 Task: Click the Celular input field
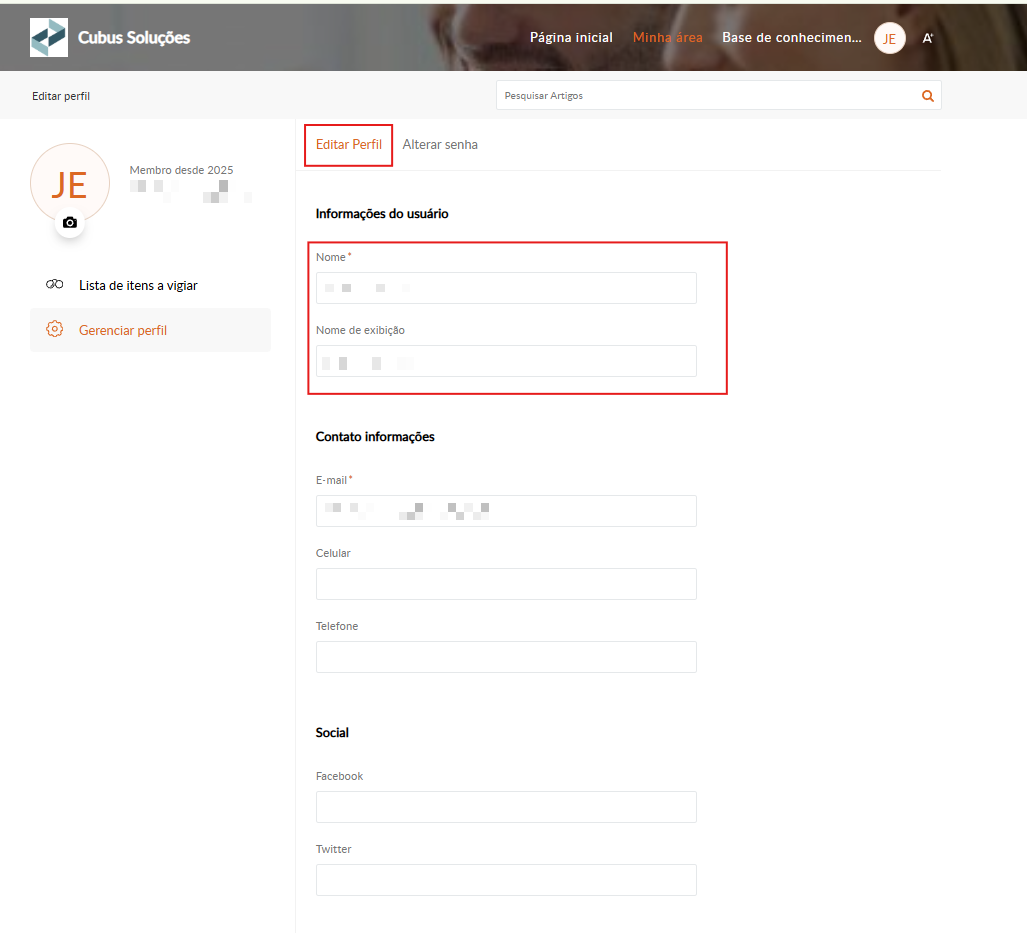(506, 584)
